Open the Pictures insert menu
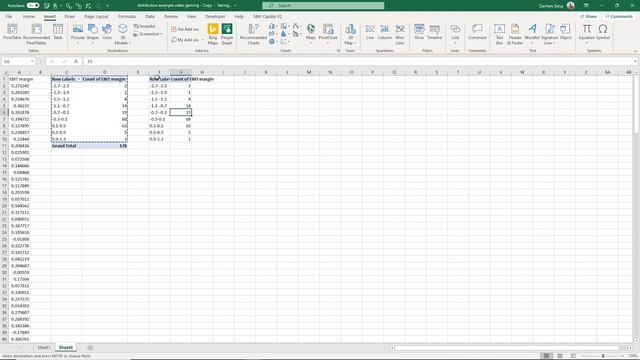 pos(78,33)
